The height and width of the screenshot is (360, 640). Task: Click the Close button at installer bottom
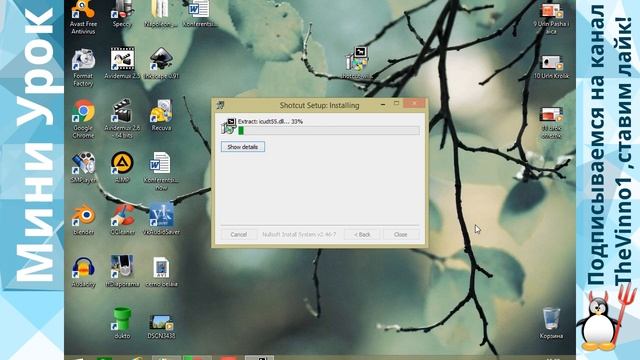tap(400, 235)
